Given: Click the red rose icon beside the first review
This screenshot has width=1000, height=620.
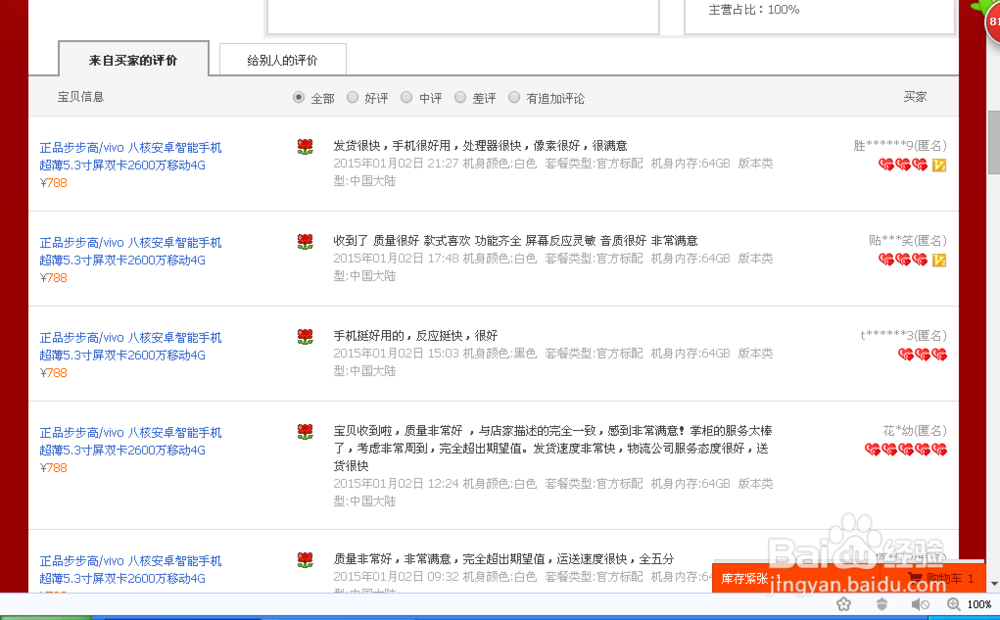Looking at the screenshot, I should (305, 146).
